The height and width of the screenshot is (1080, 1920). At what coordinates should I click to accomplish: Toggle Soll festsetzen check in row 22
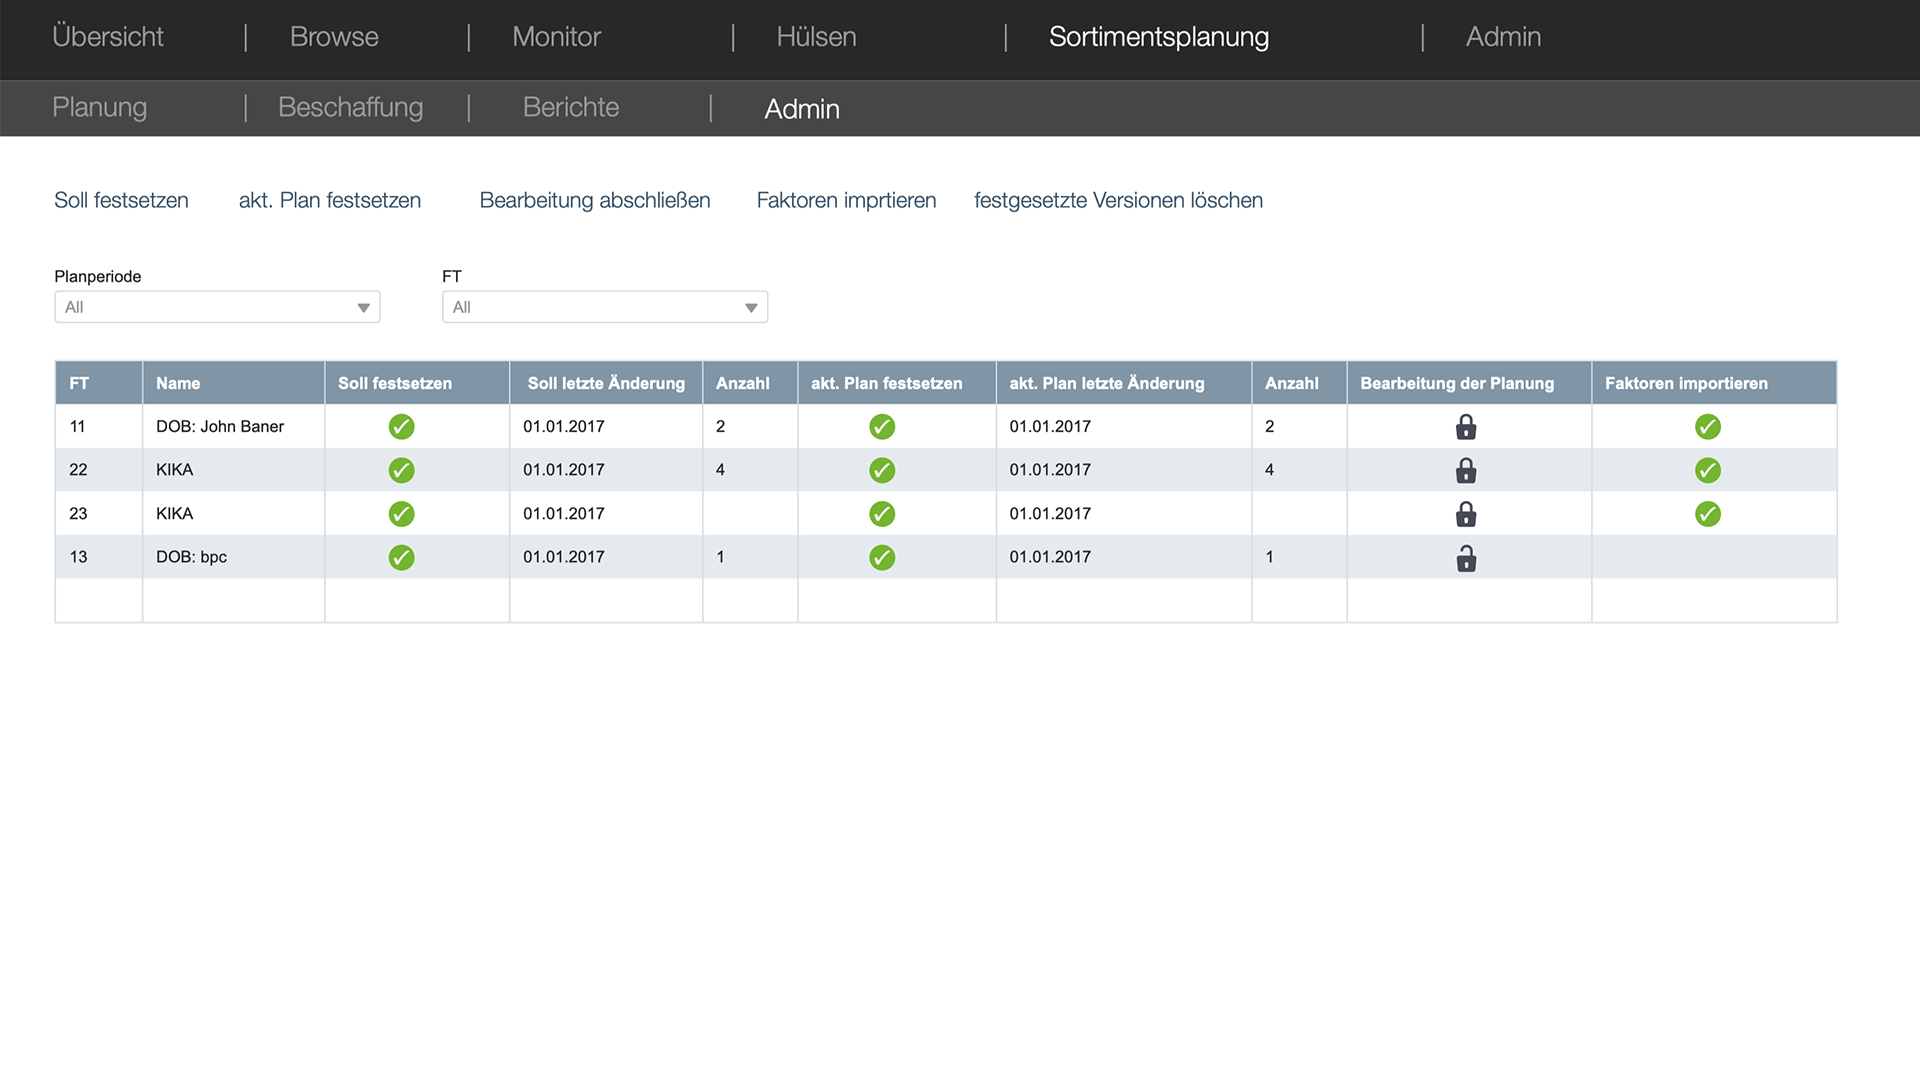click(401, 470)
